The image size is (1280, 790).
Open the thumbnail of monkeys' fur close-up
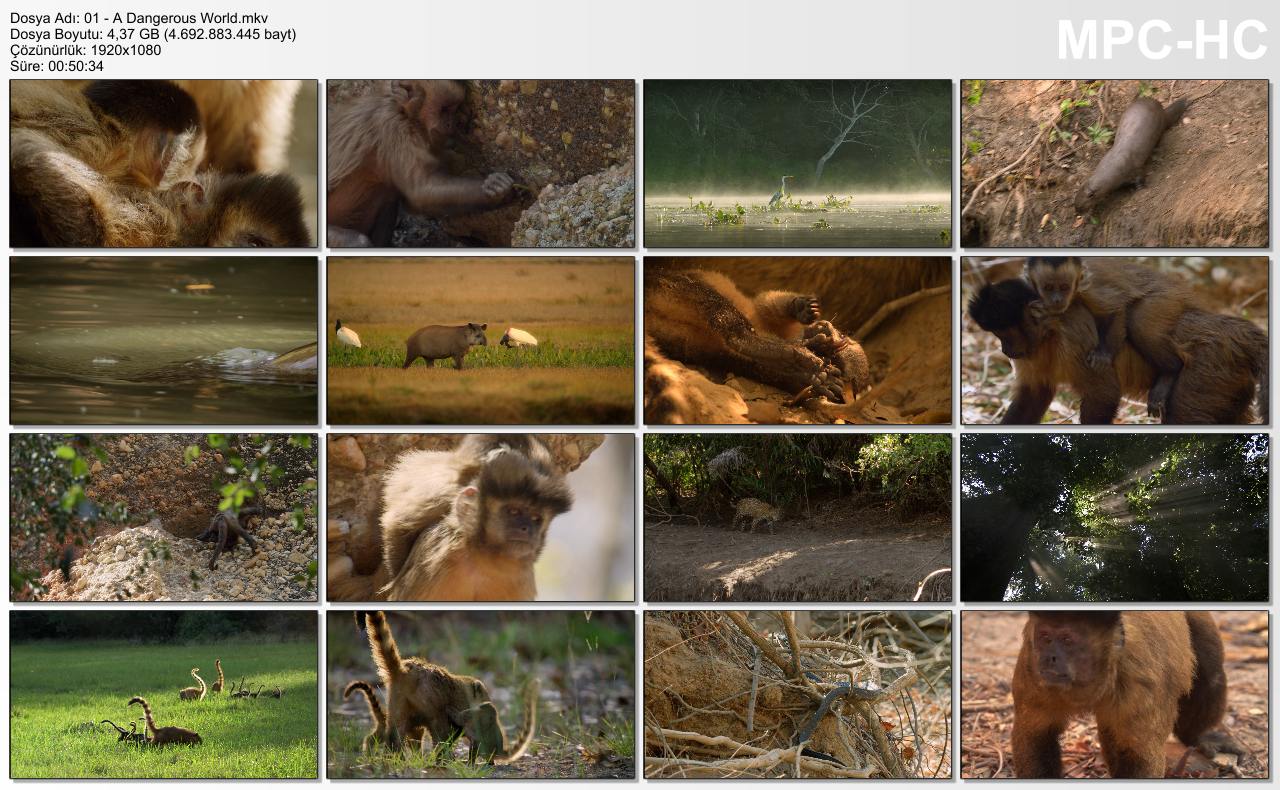click(x=164, y=164)
